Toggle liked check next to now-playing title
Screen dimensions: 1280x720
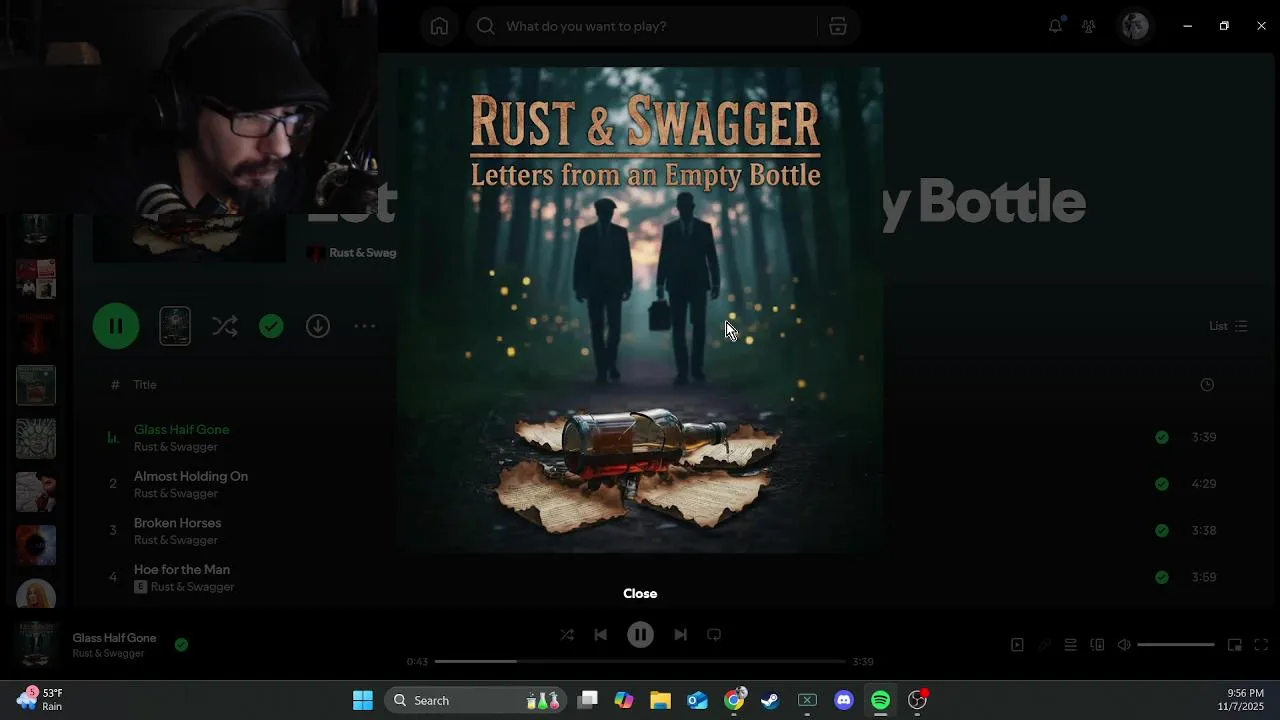(181, 645)
